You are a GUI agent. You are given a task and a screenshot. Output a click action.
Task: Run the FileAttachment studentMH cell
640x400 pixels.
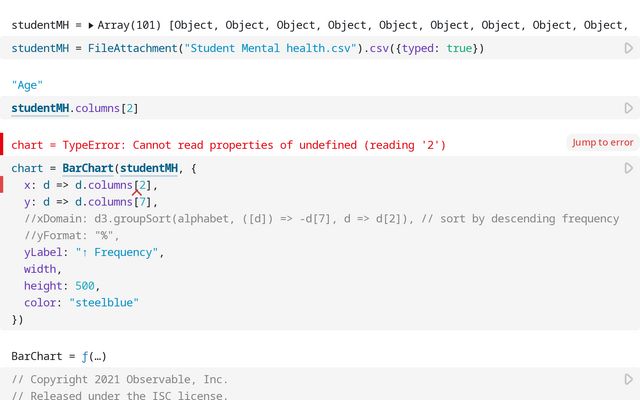pyautogui.click(x=628, y=48)
